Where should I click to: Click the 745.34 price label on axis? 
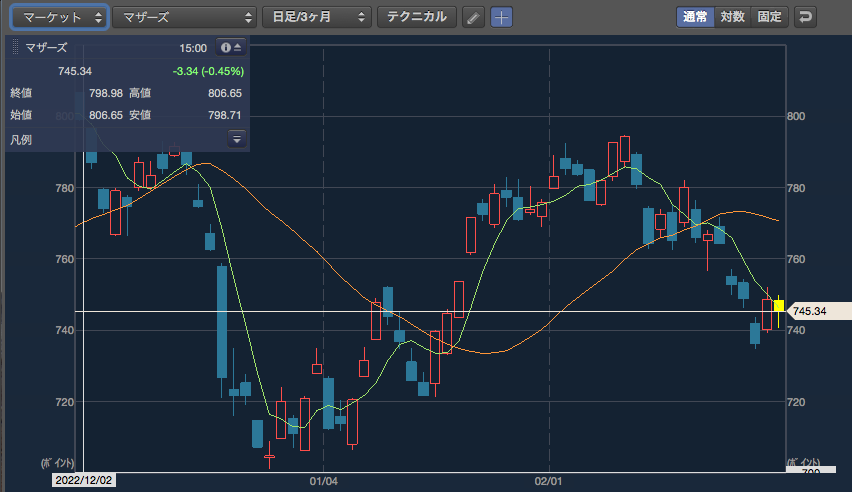click(818, 311)
